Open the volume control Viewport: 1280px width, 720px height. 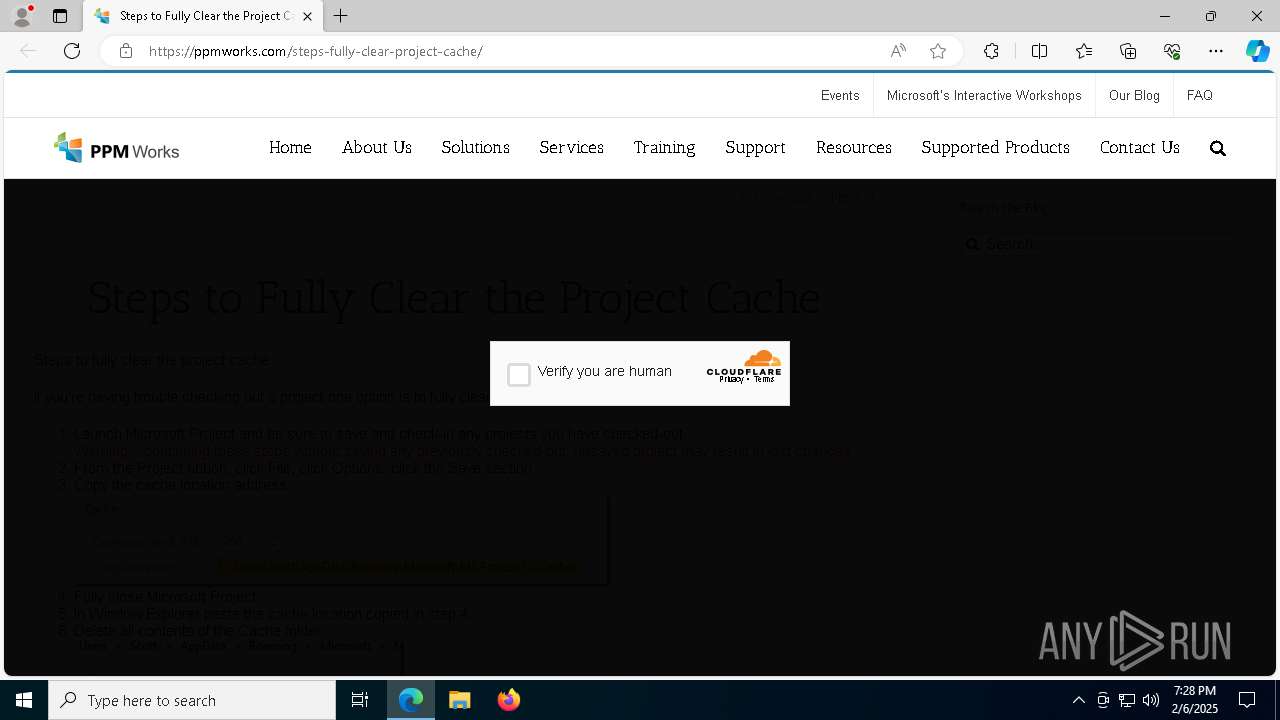pyautogui.click(x=1151, y=700)
